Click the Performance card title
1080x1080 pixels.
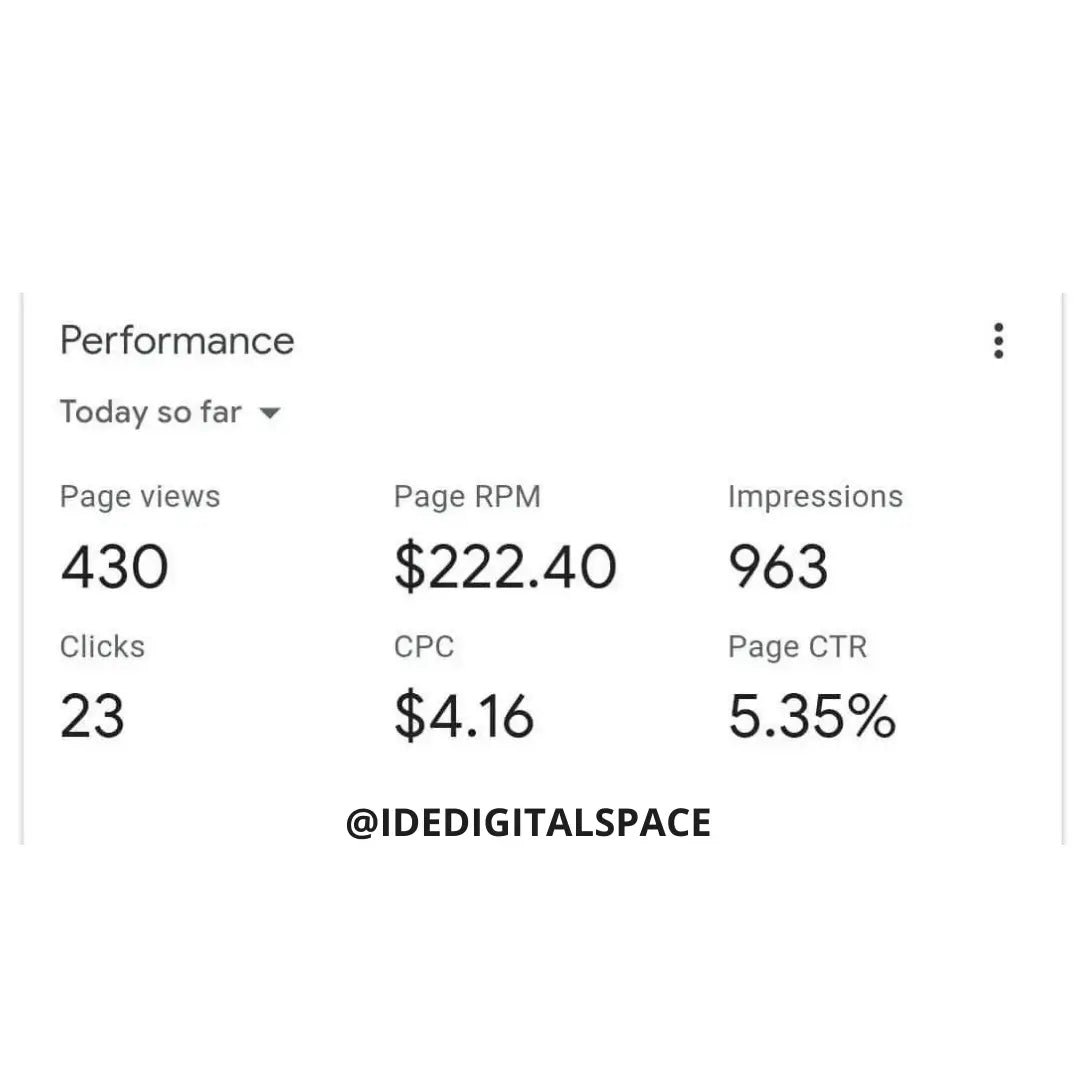pos(177,341)
